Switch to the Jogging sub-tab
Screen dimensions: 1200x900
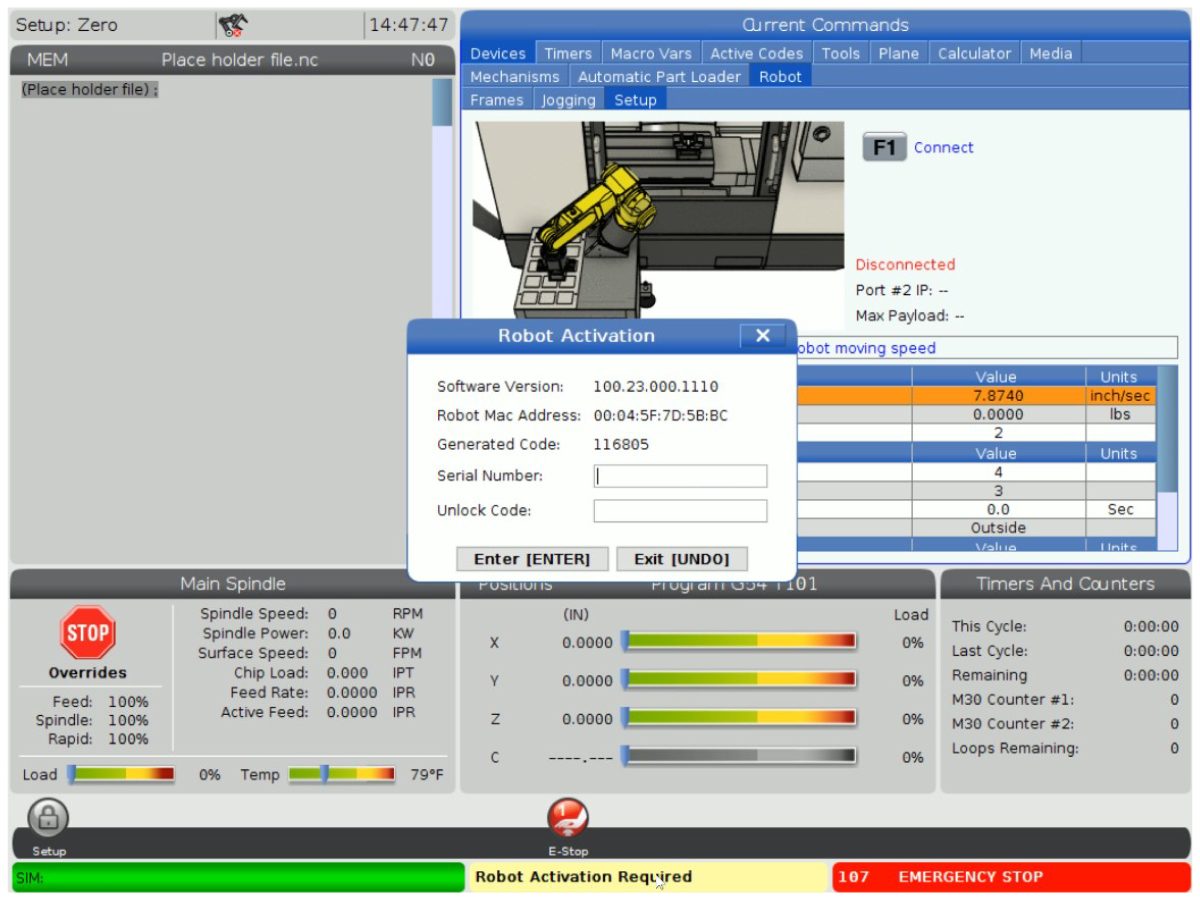[568, 100]
